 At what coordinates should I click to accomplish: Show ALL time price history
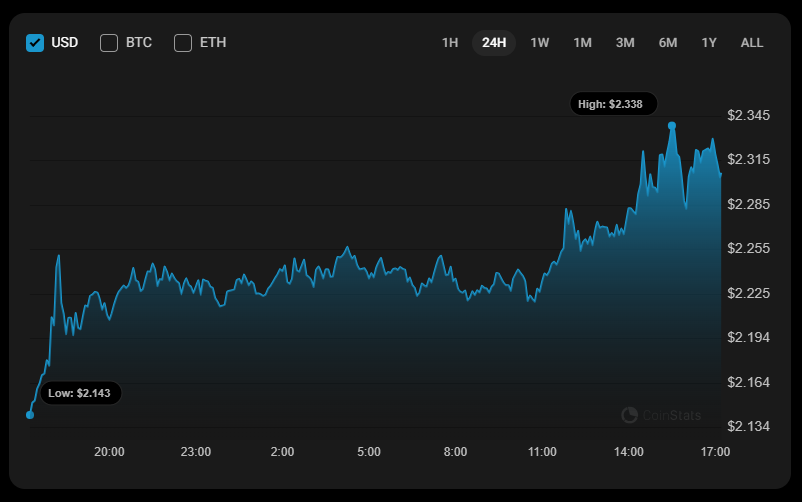tap(752, 43)
